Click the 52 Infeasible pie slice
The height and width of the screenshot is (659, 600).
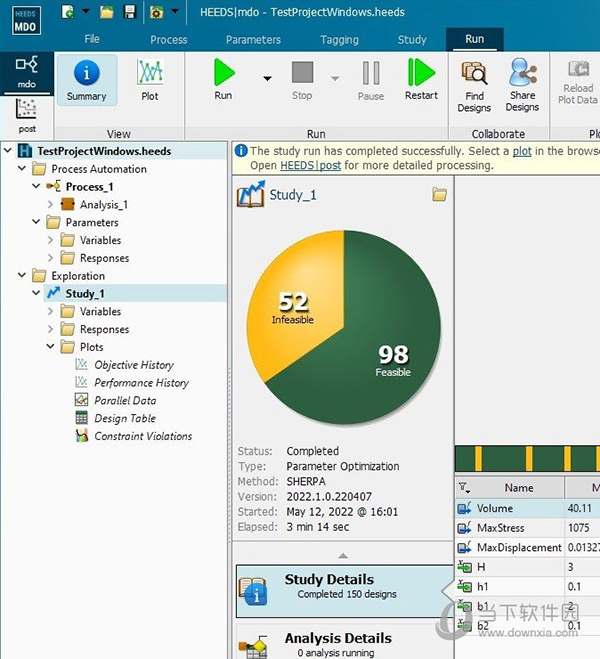point(292,307)
